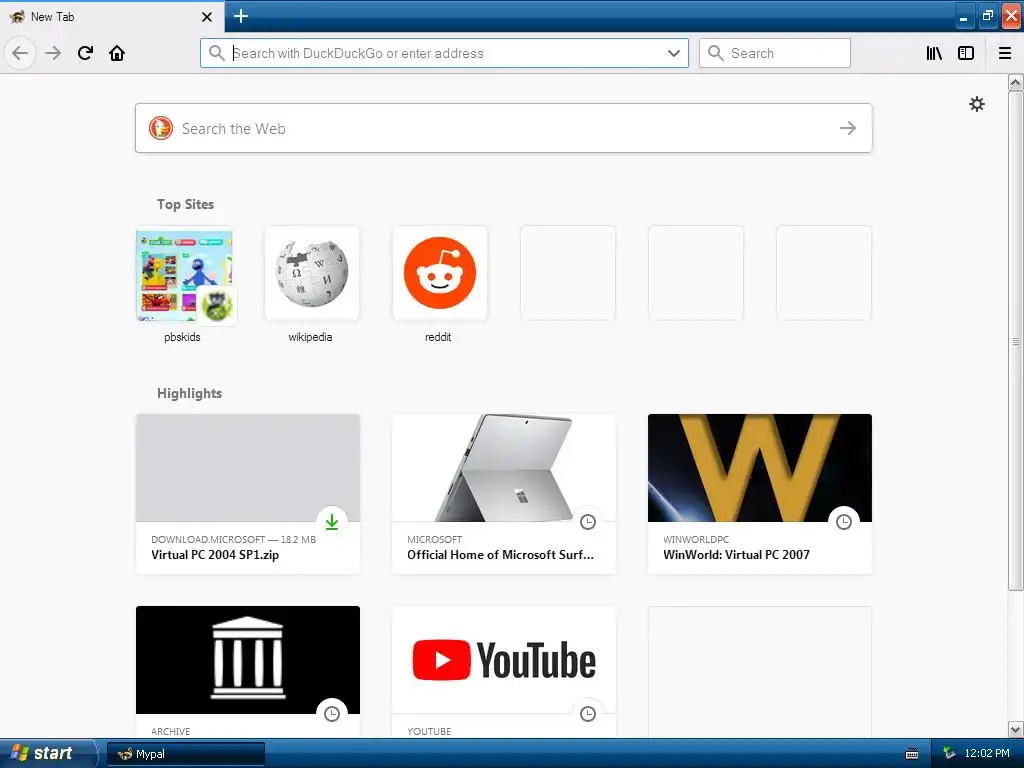1024x768 pixels.
Task: Open new tab page preferences gear
Action: pyautogui.click(x=976, y=104)
